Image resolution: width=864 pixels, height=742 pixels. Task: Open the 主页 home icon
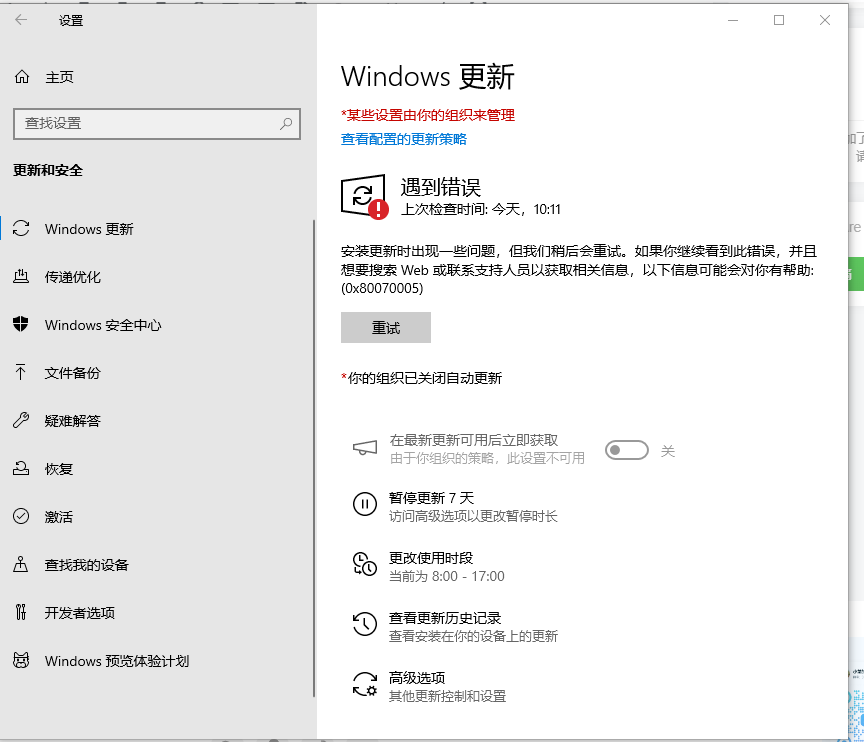[x=22, y=77]
